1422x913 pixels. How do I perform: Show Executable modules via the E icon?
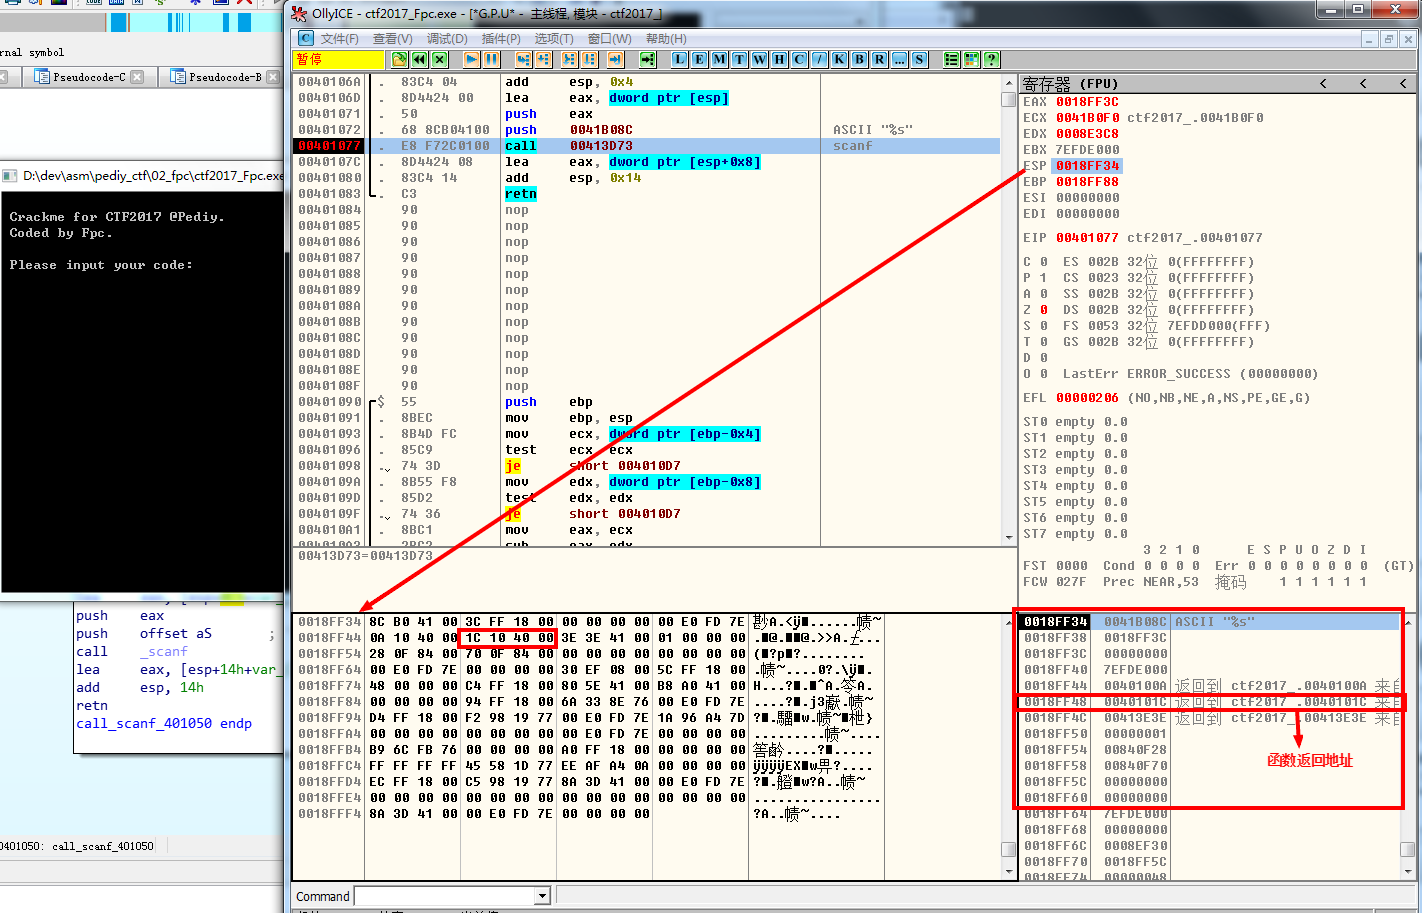click(x=700, y=59)
